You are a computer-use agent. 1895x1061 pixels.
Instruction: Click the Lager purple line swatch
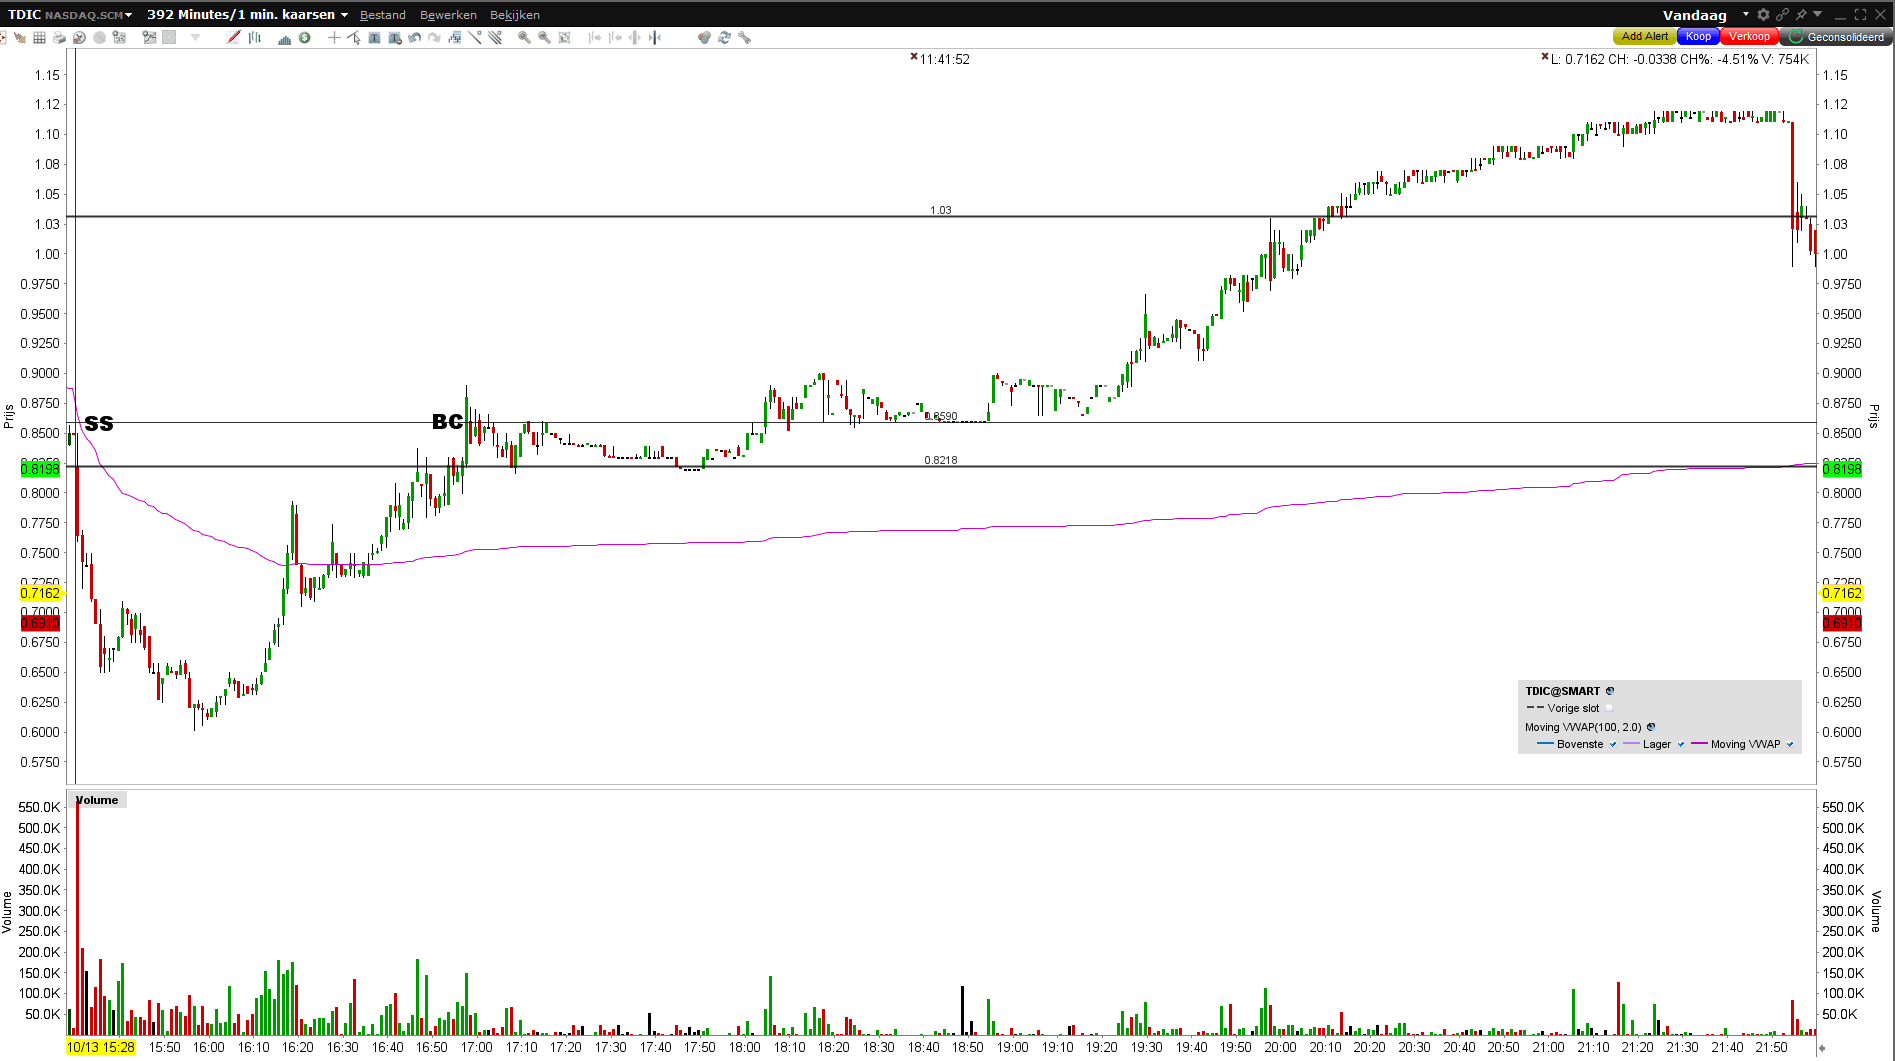pyautogui.click(x=1631, y=744)
